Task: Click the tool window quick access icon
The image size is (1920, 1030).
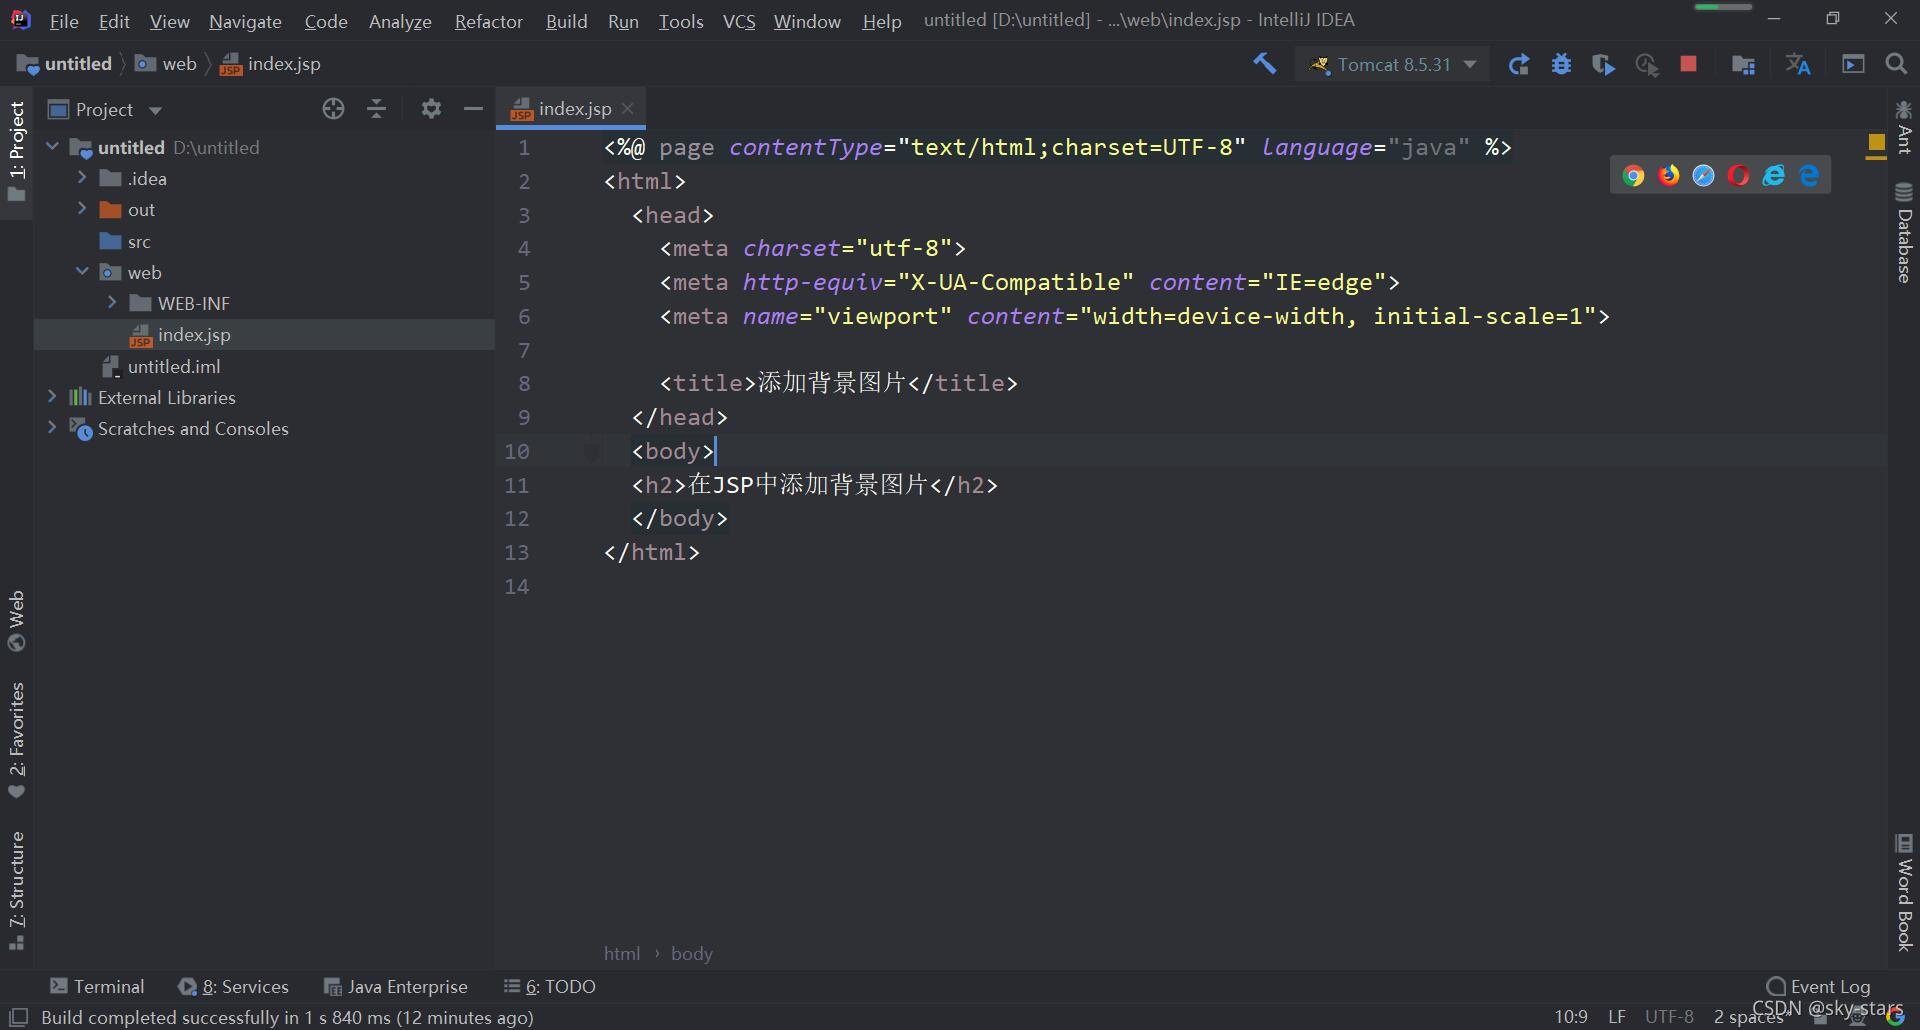Action: pos(18,1017)
